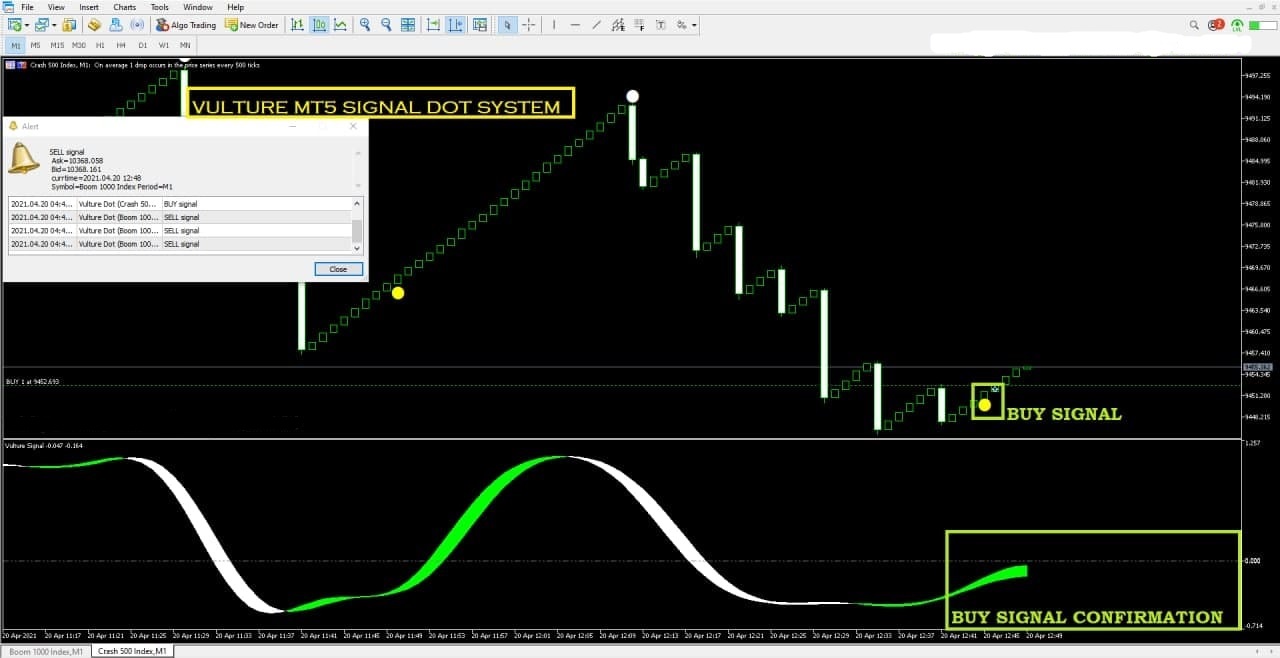Open the new chart dropdown arrow
Viewport: 1280px width, 658px height.
tap(27, 24)
